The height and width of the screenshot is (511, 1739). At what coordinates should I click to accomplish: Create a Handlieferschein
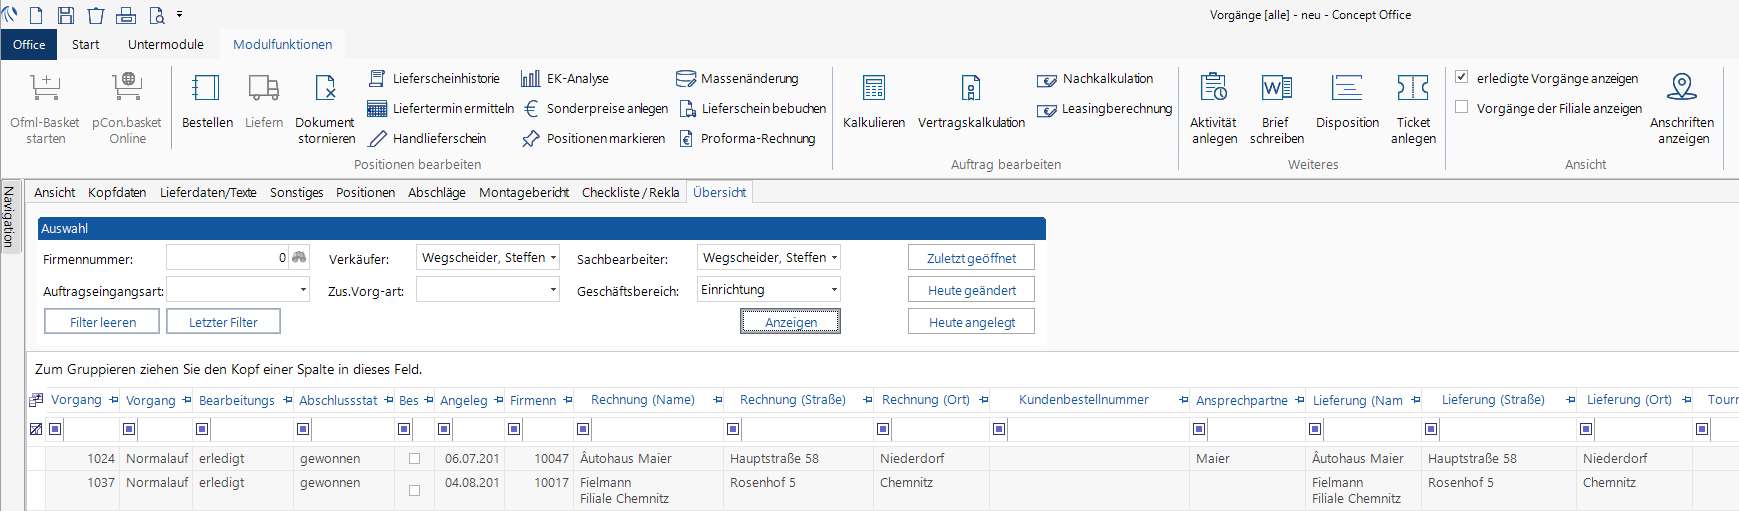click(427, 138)
